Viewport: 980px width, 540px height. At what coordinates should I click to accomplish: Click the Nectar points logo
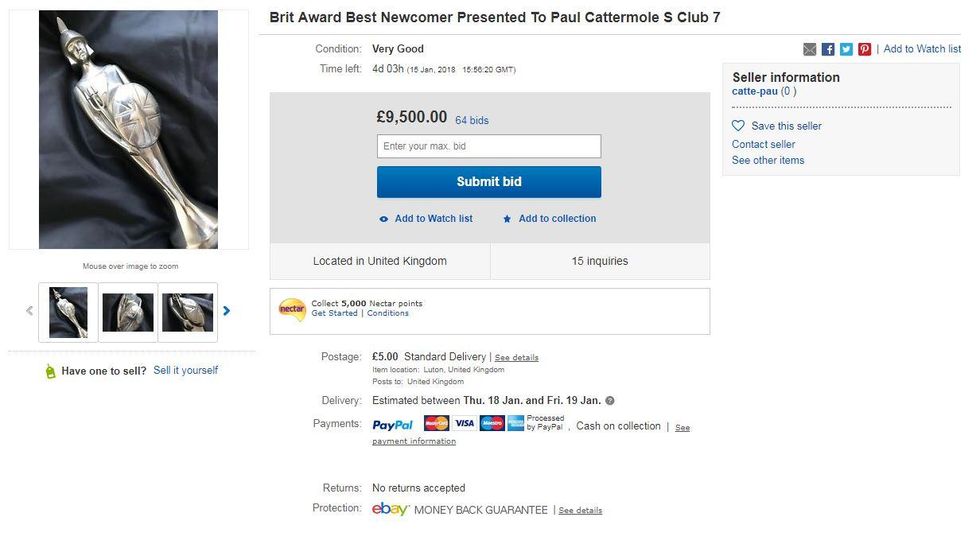pos(292,309)
